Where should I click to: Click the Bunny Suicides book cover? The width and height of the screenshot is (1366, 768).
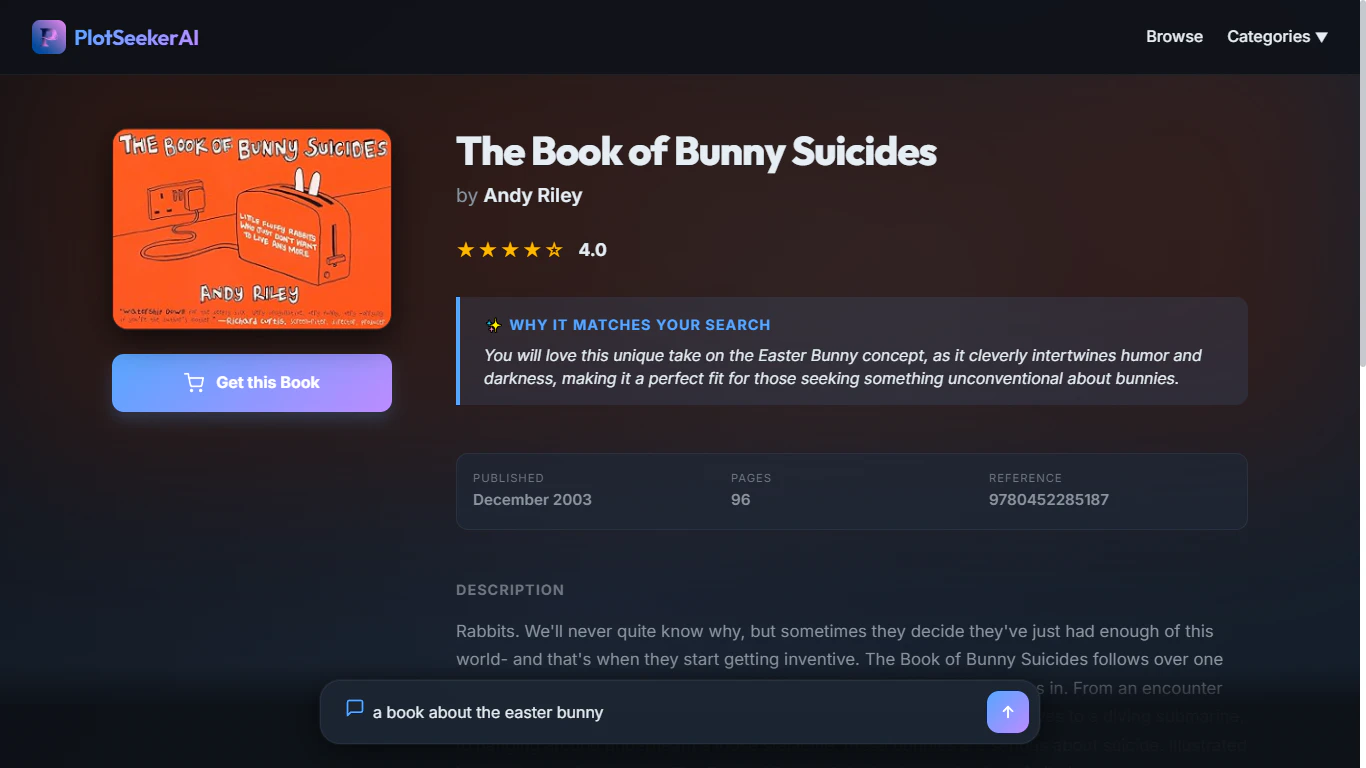(x=252, y=228)
